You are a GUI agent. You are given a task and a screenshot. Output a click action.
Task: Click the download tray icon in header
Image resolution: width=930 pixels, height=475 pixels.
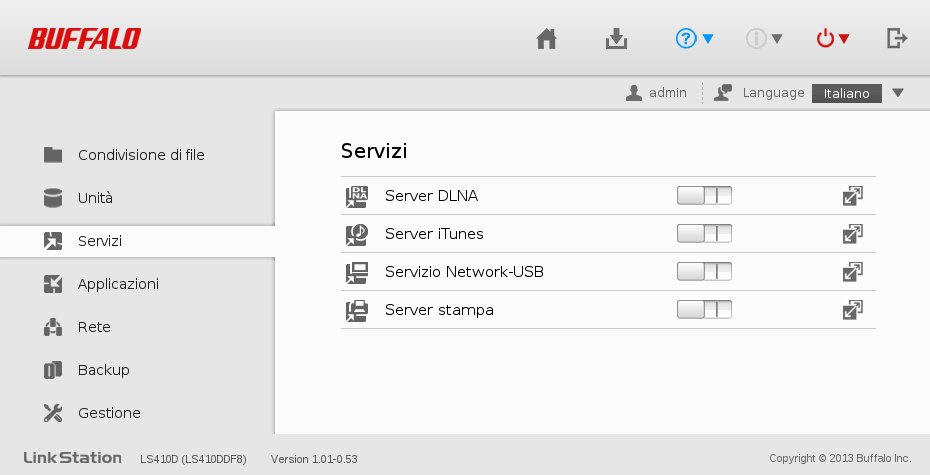[616, 39]
